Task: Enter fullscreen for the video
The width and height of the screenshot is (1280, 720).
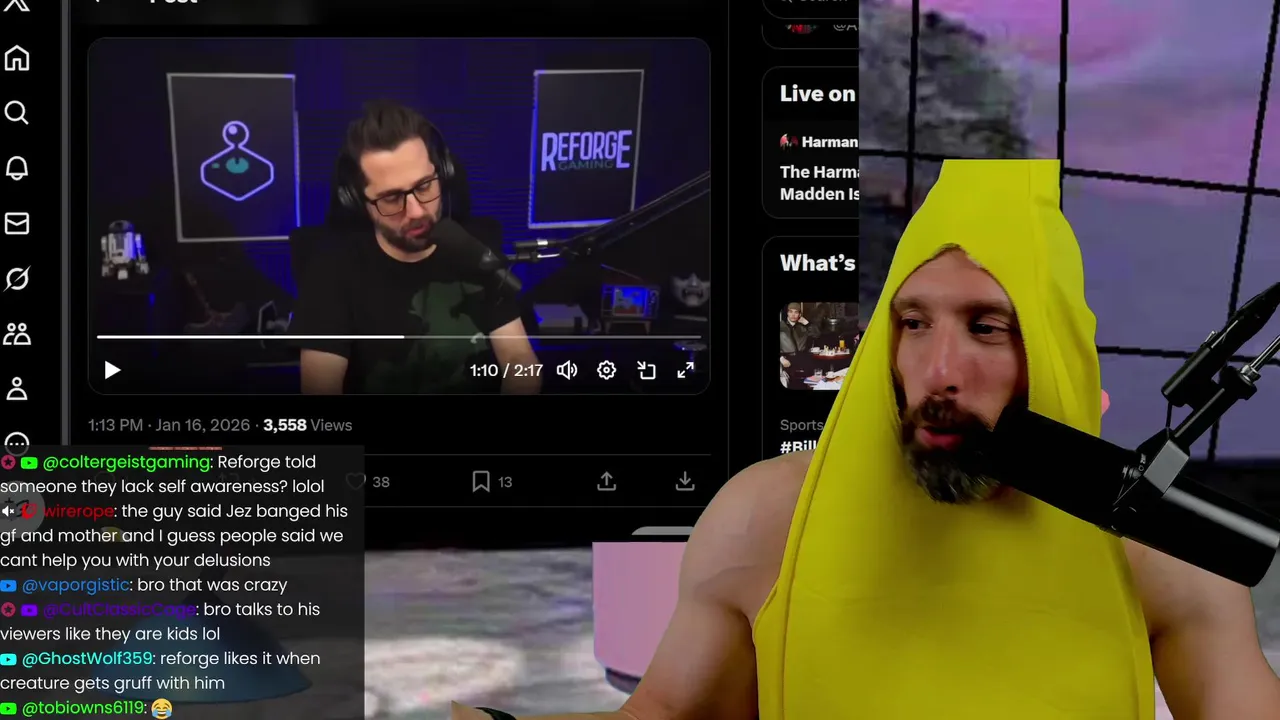Action: coord(686,370)
